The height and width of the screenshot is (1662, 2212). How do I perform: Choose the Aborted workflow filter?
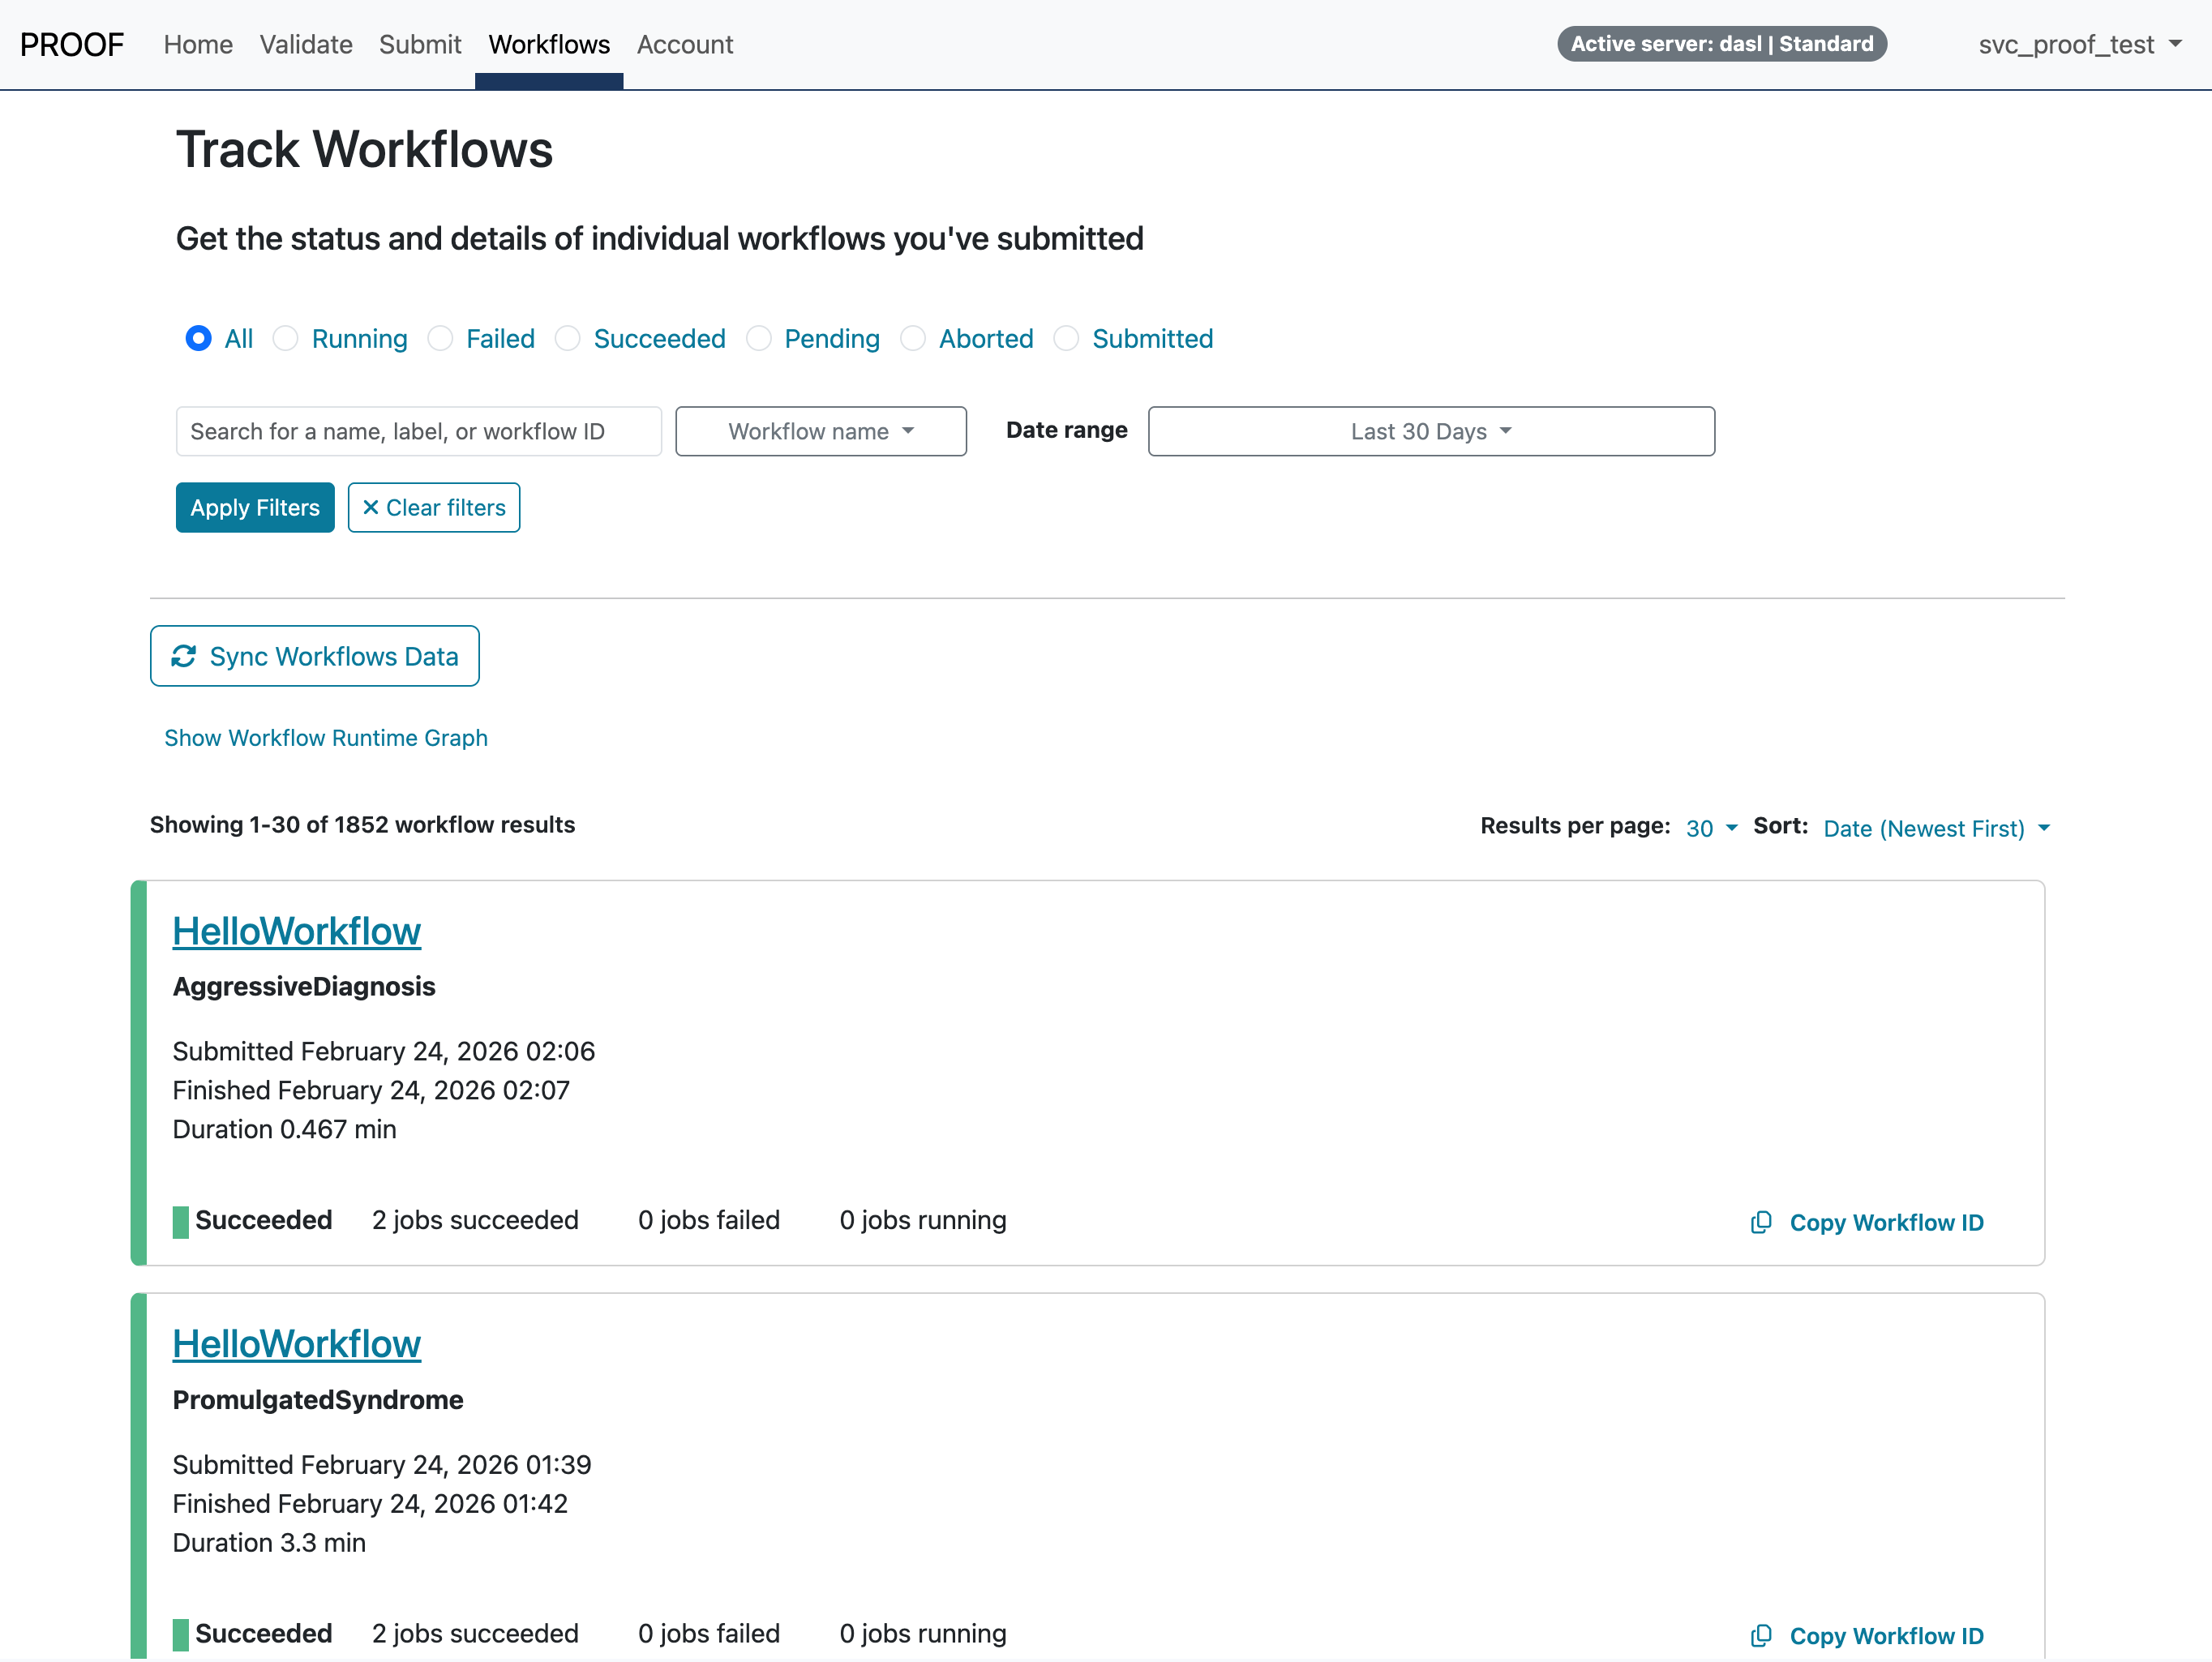913,338
